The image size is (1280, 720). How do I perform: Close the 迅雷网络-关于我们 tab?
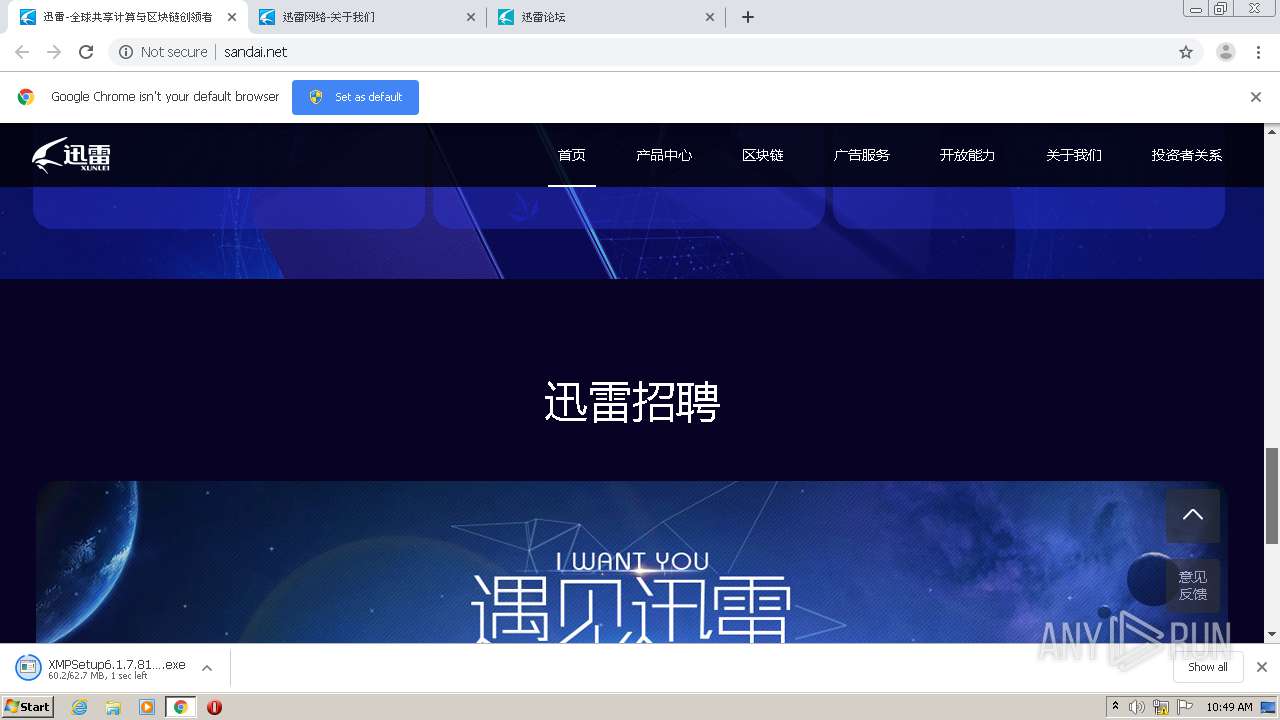[471, 17]
